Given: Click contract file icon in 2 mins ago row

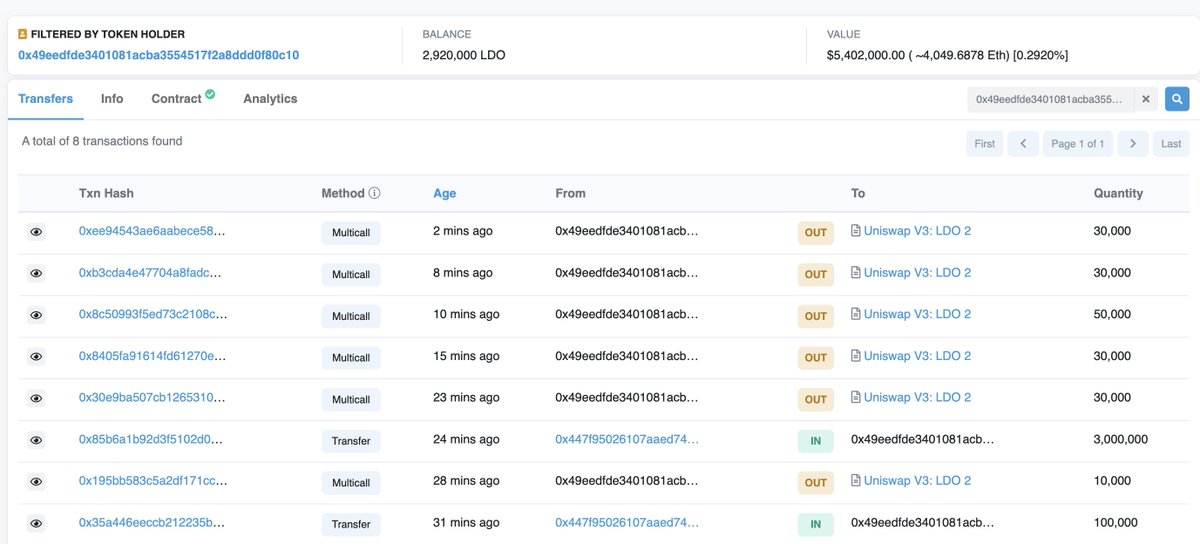Looking at the screenshot, I should [x=856, y=231].
